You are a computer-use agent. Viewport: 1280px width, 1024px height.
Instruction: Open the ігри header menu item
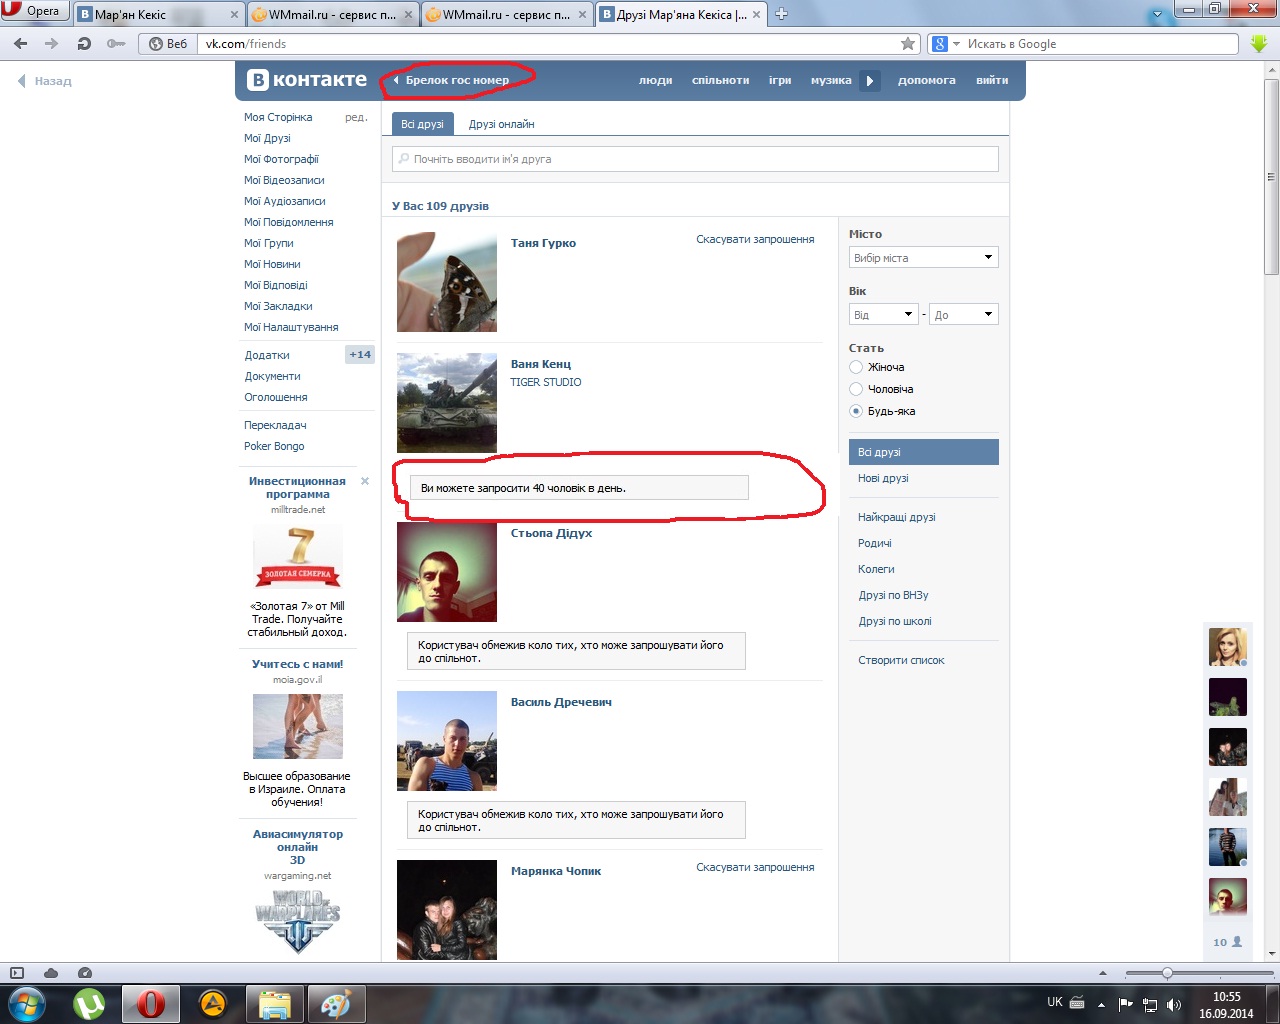click(780, 80)
